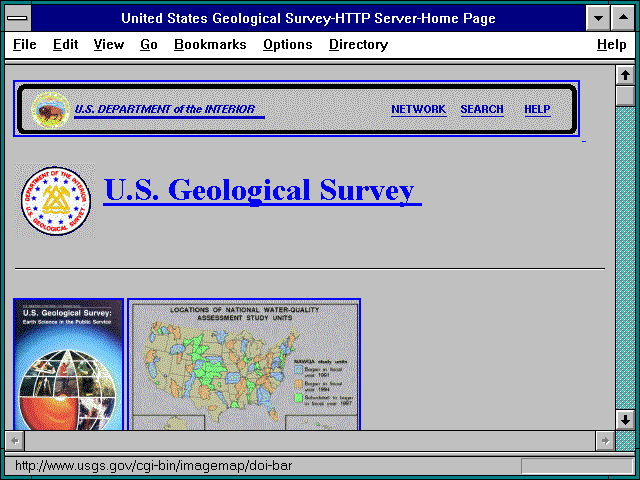The width and height of the screenshot is (640, 480).
Task: Click the status bar URL text
Action: coord(153,466)
